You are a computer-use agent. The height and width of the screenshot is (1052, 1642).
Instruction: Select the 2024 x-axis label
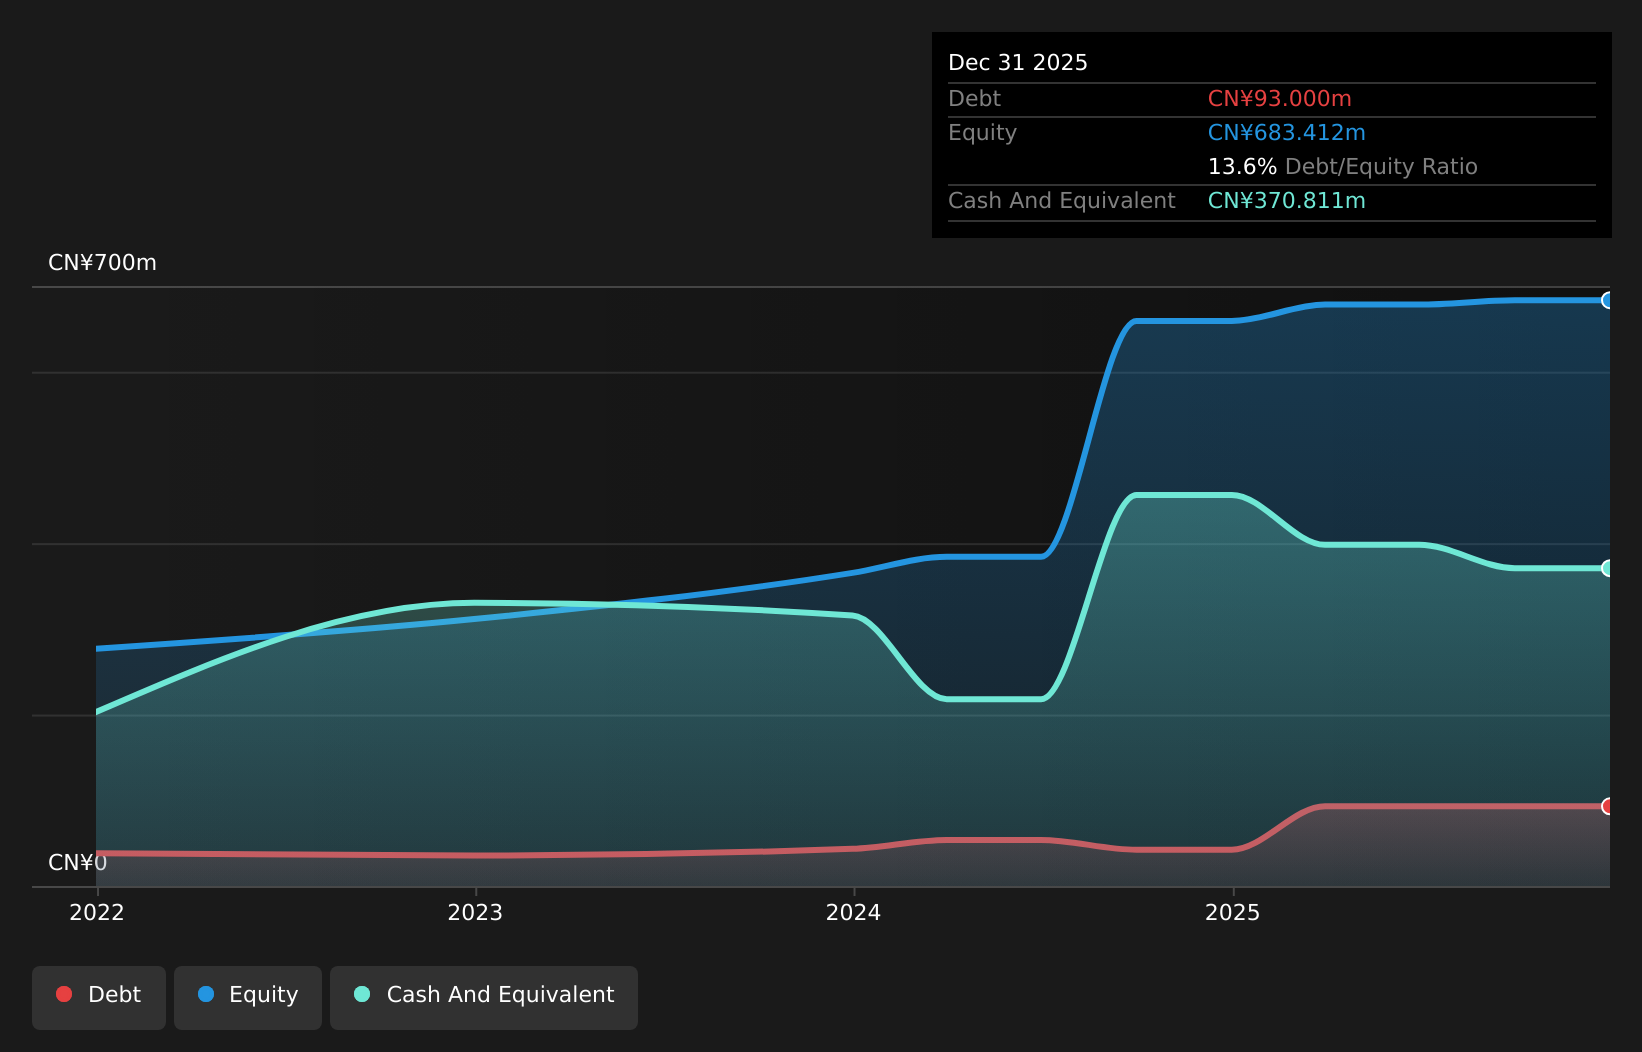pos(853,912)
